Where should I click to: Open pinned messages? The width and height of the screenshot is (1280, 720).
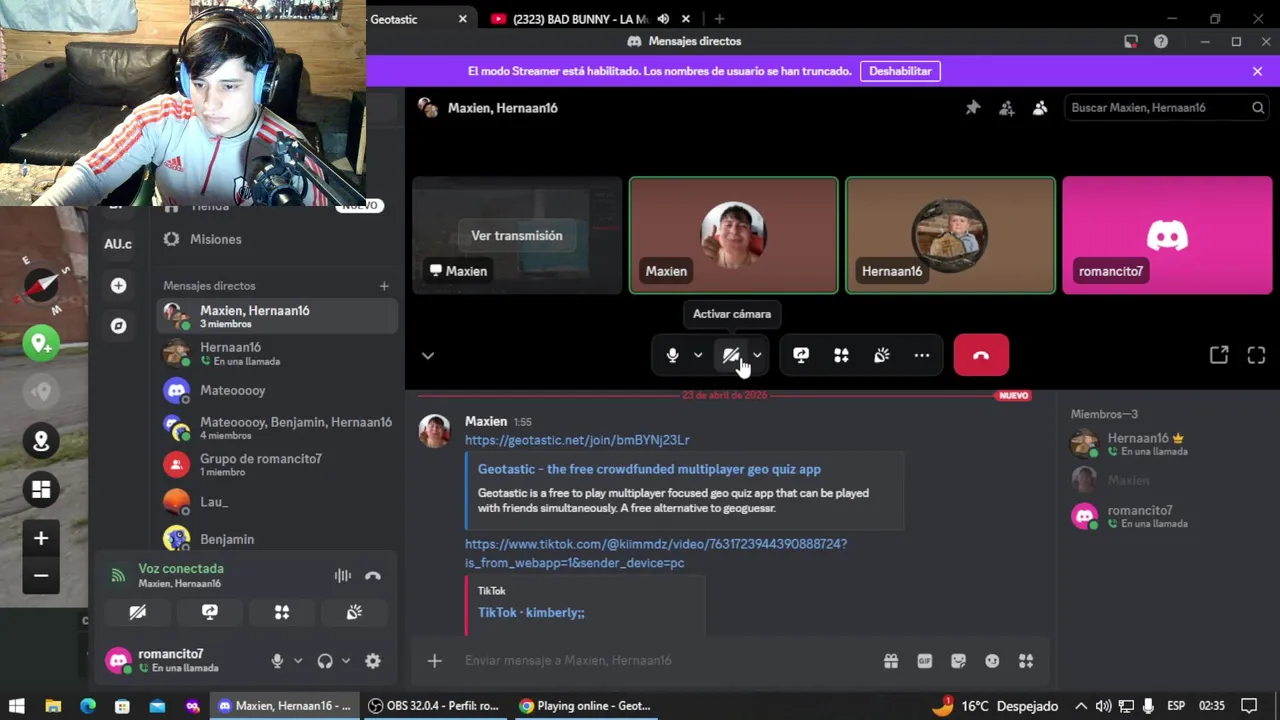tap(973, 108)
